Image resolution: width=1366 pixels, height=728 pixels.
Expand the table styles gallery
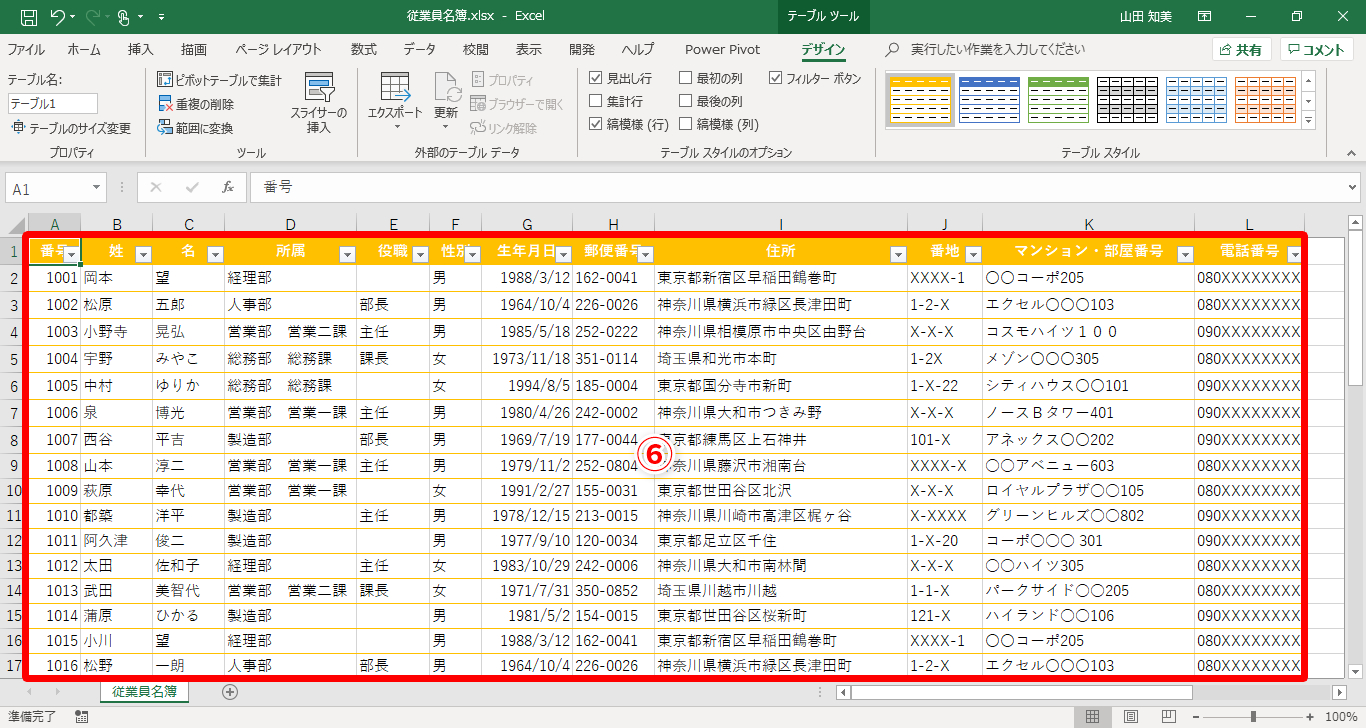(1308, 119)
